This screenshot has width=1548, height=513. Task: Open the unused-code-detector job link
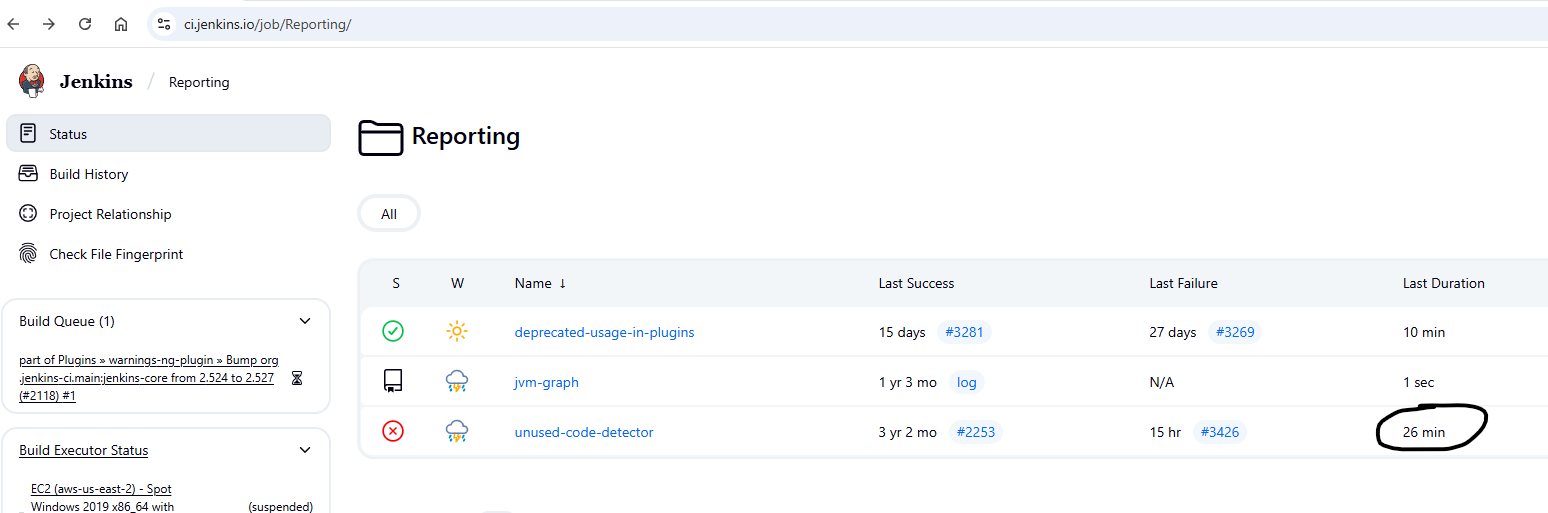click(584, 432)
